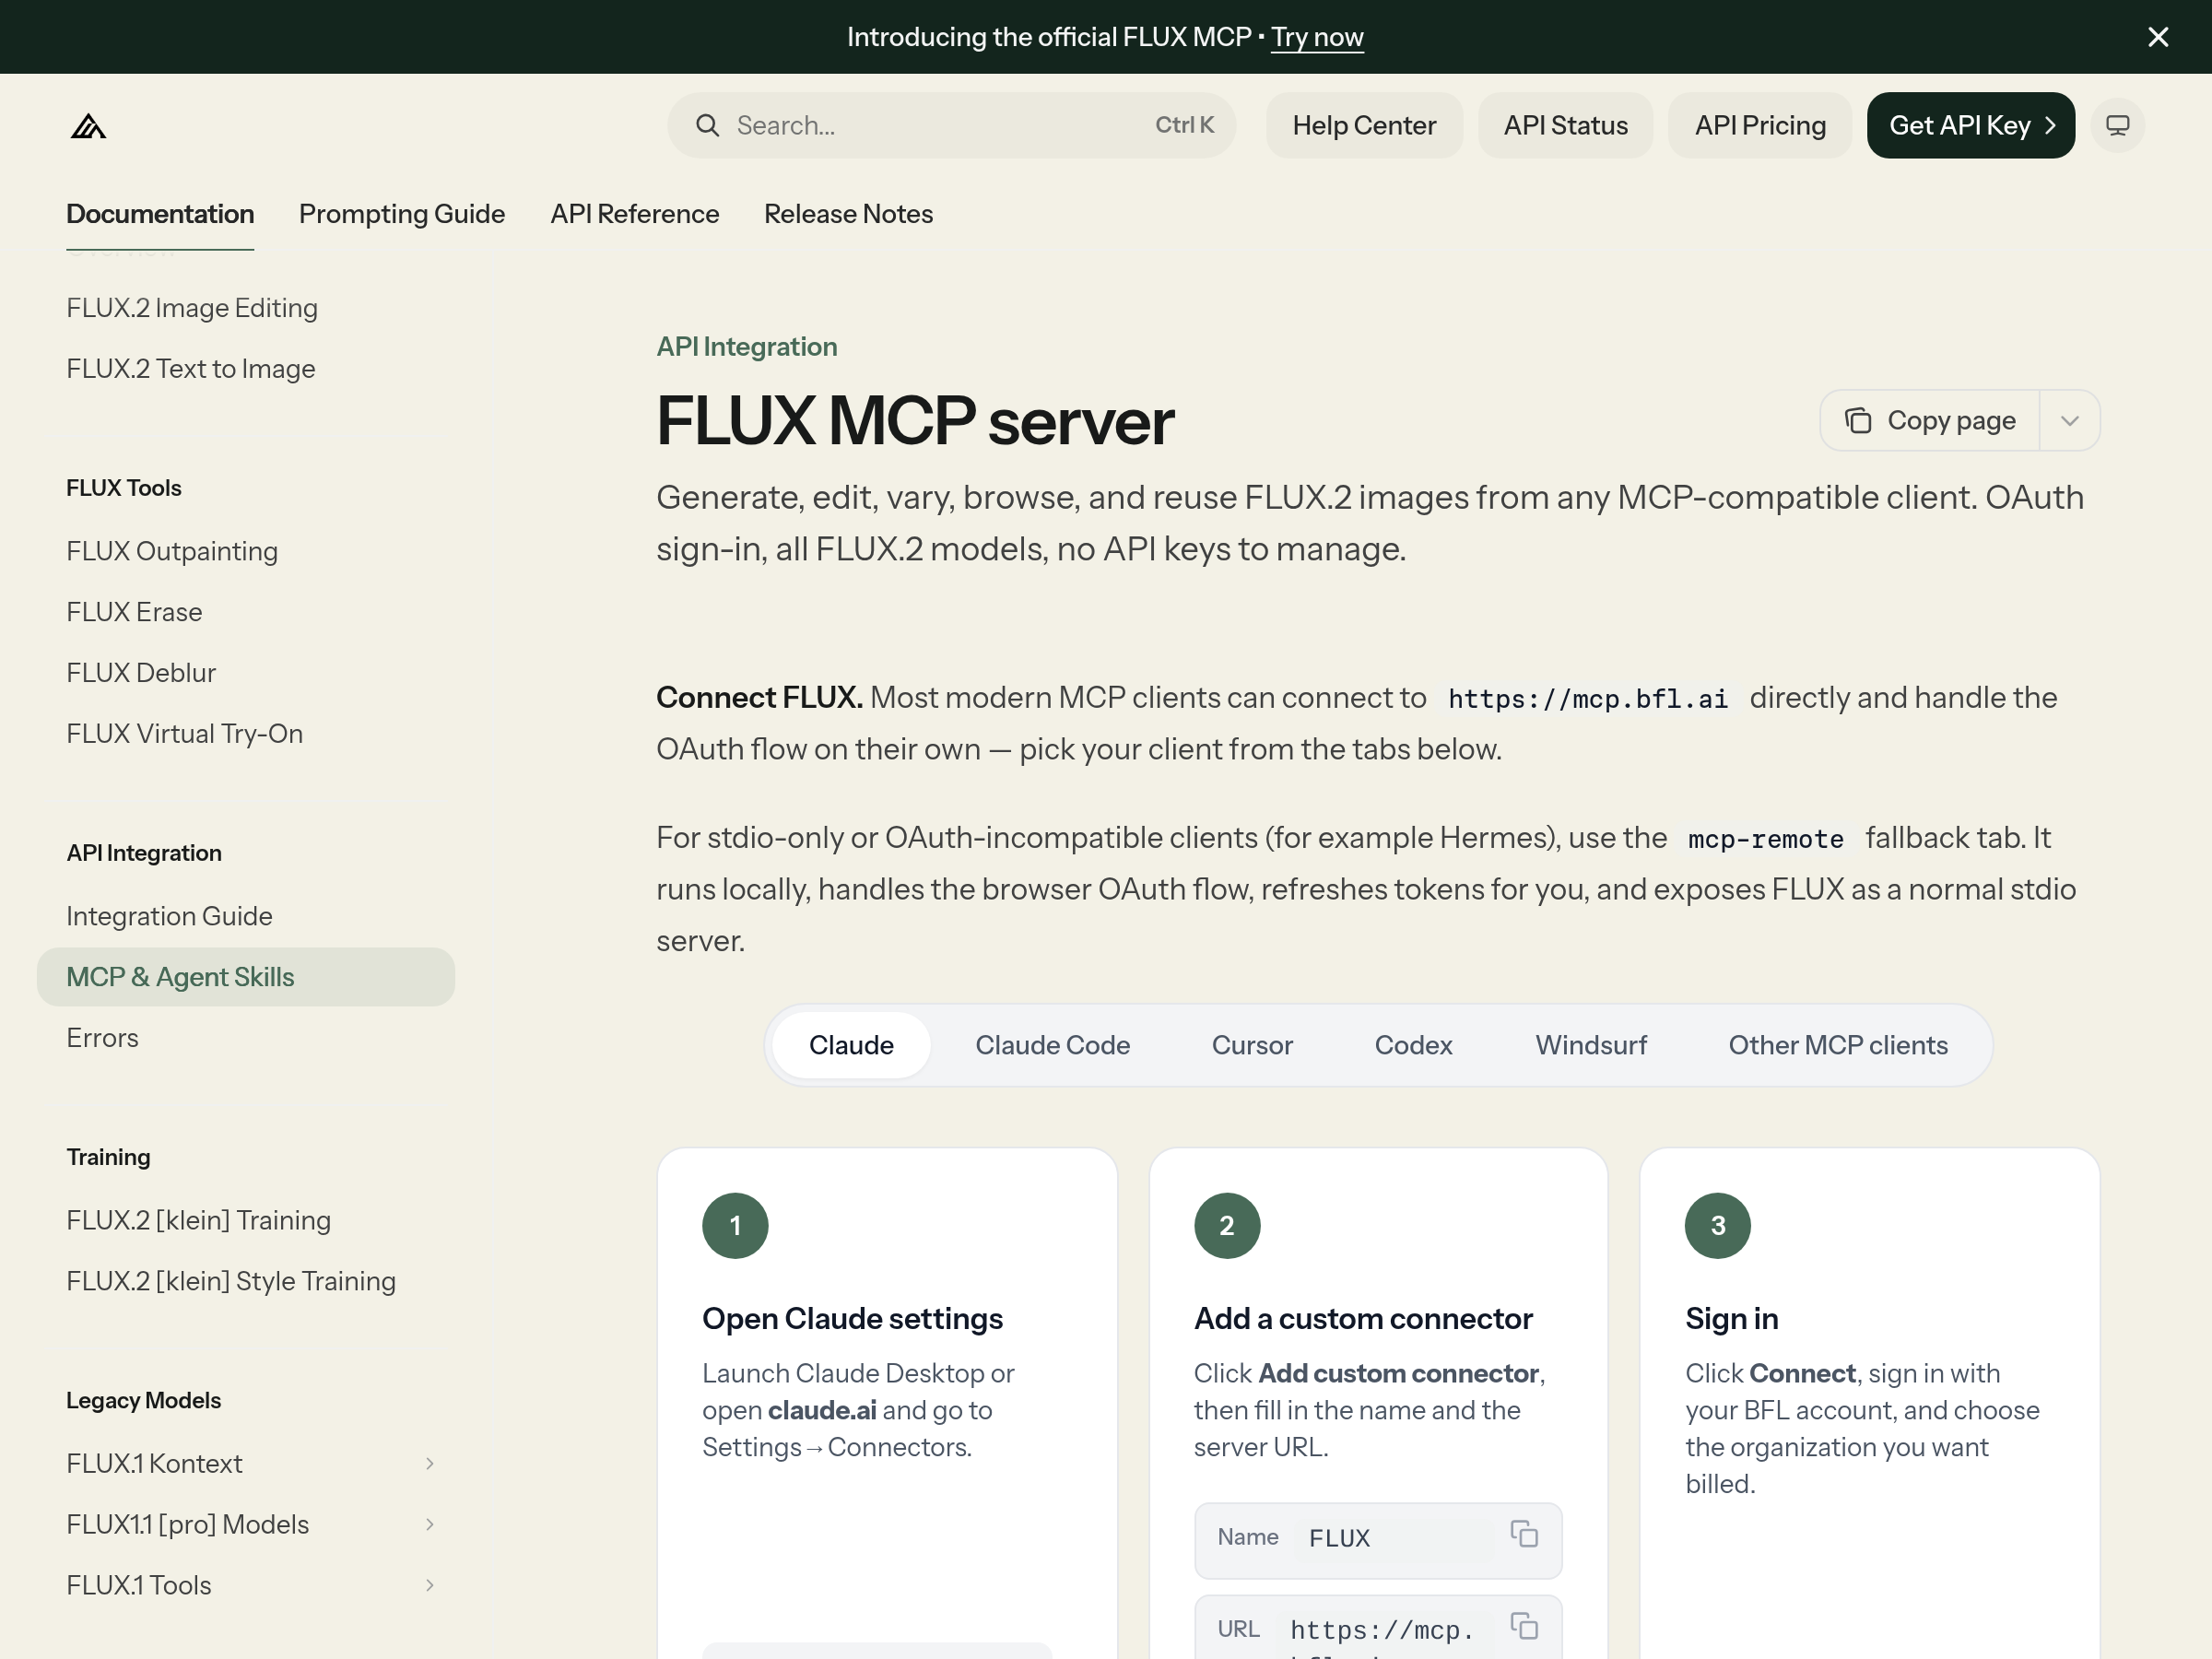The width and height of the screenshot is (2212, 1659).
Task: Click the Training sidebar heading
Action: click(109, 1157)
